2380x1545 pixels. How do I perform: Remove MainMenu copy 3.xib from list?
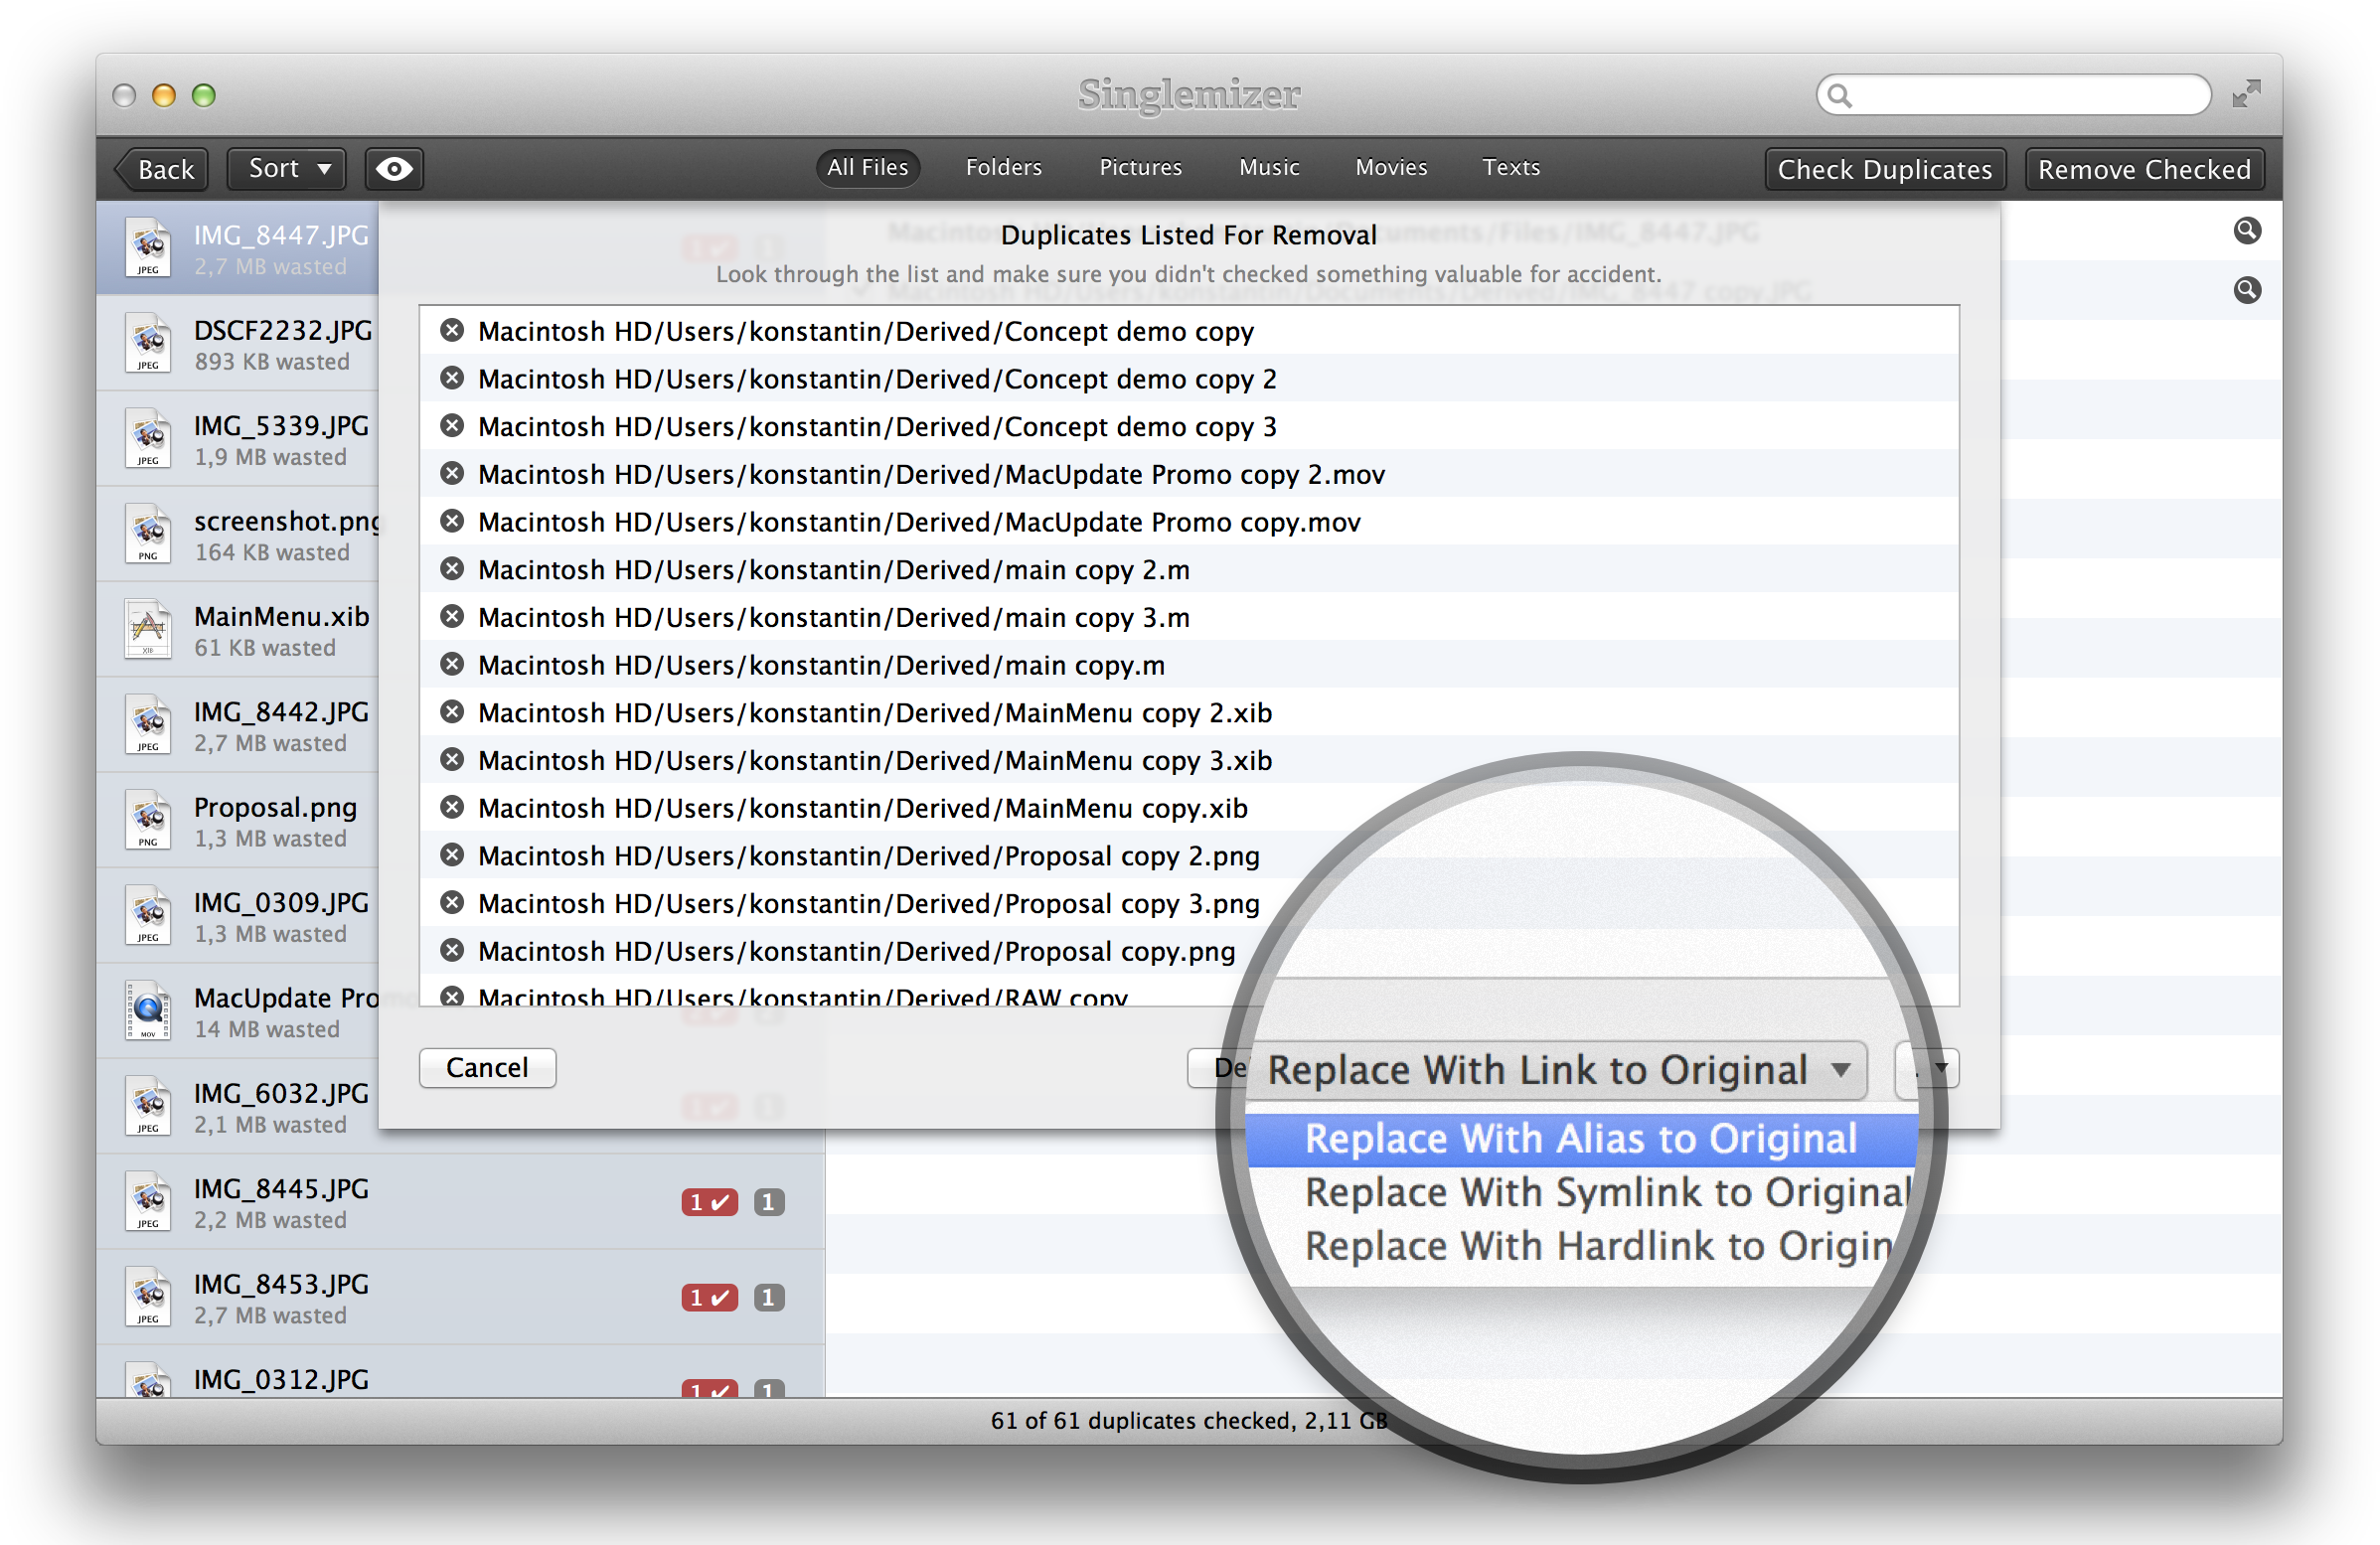[x=452, y=760]
